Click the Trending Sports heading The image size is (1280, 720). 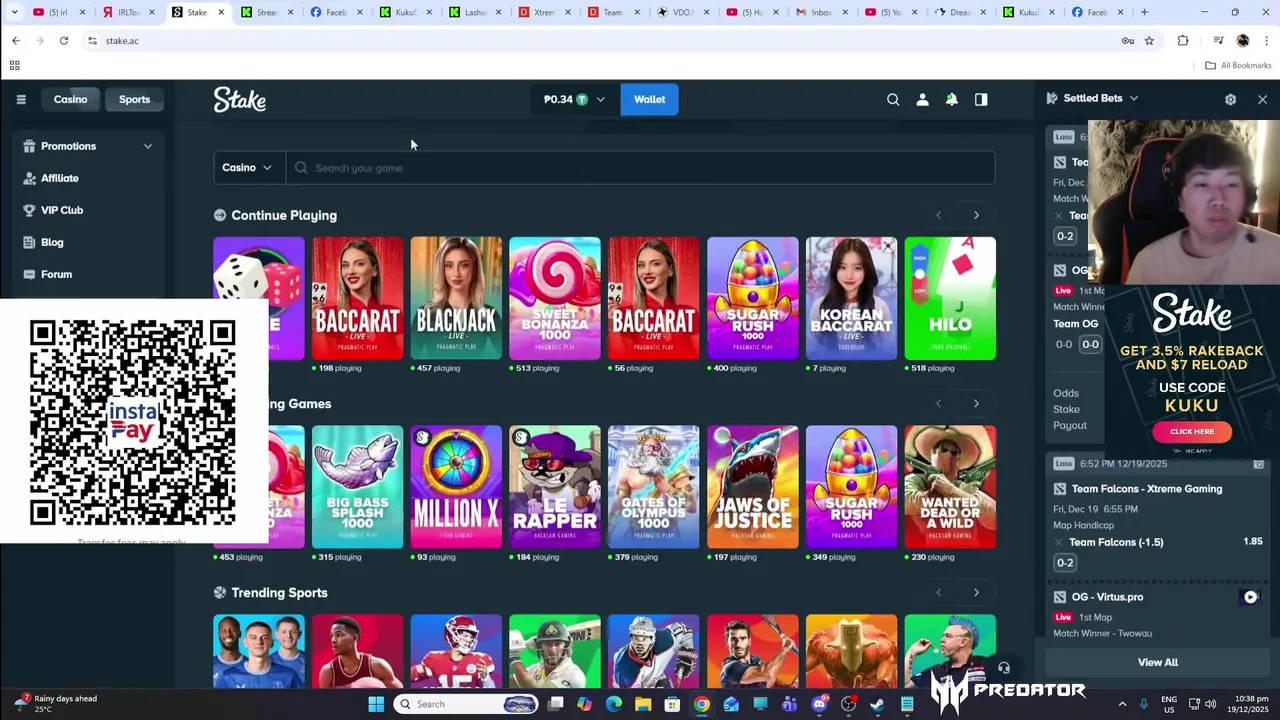(x=279, y=593)
